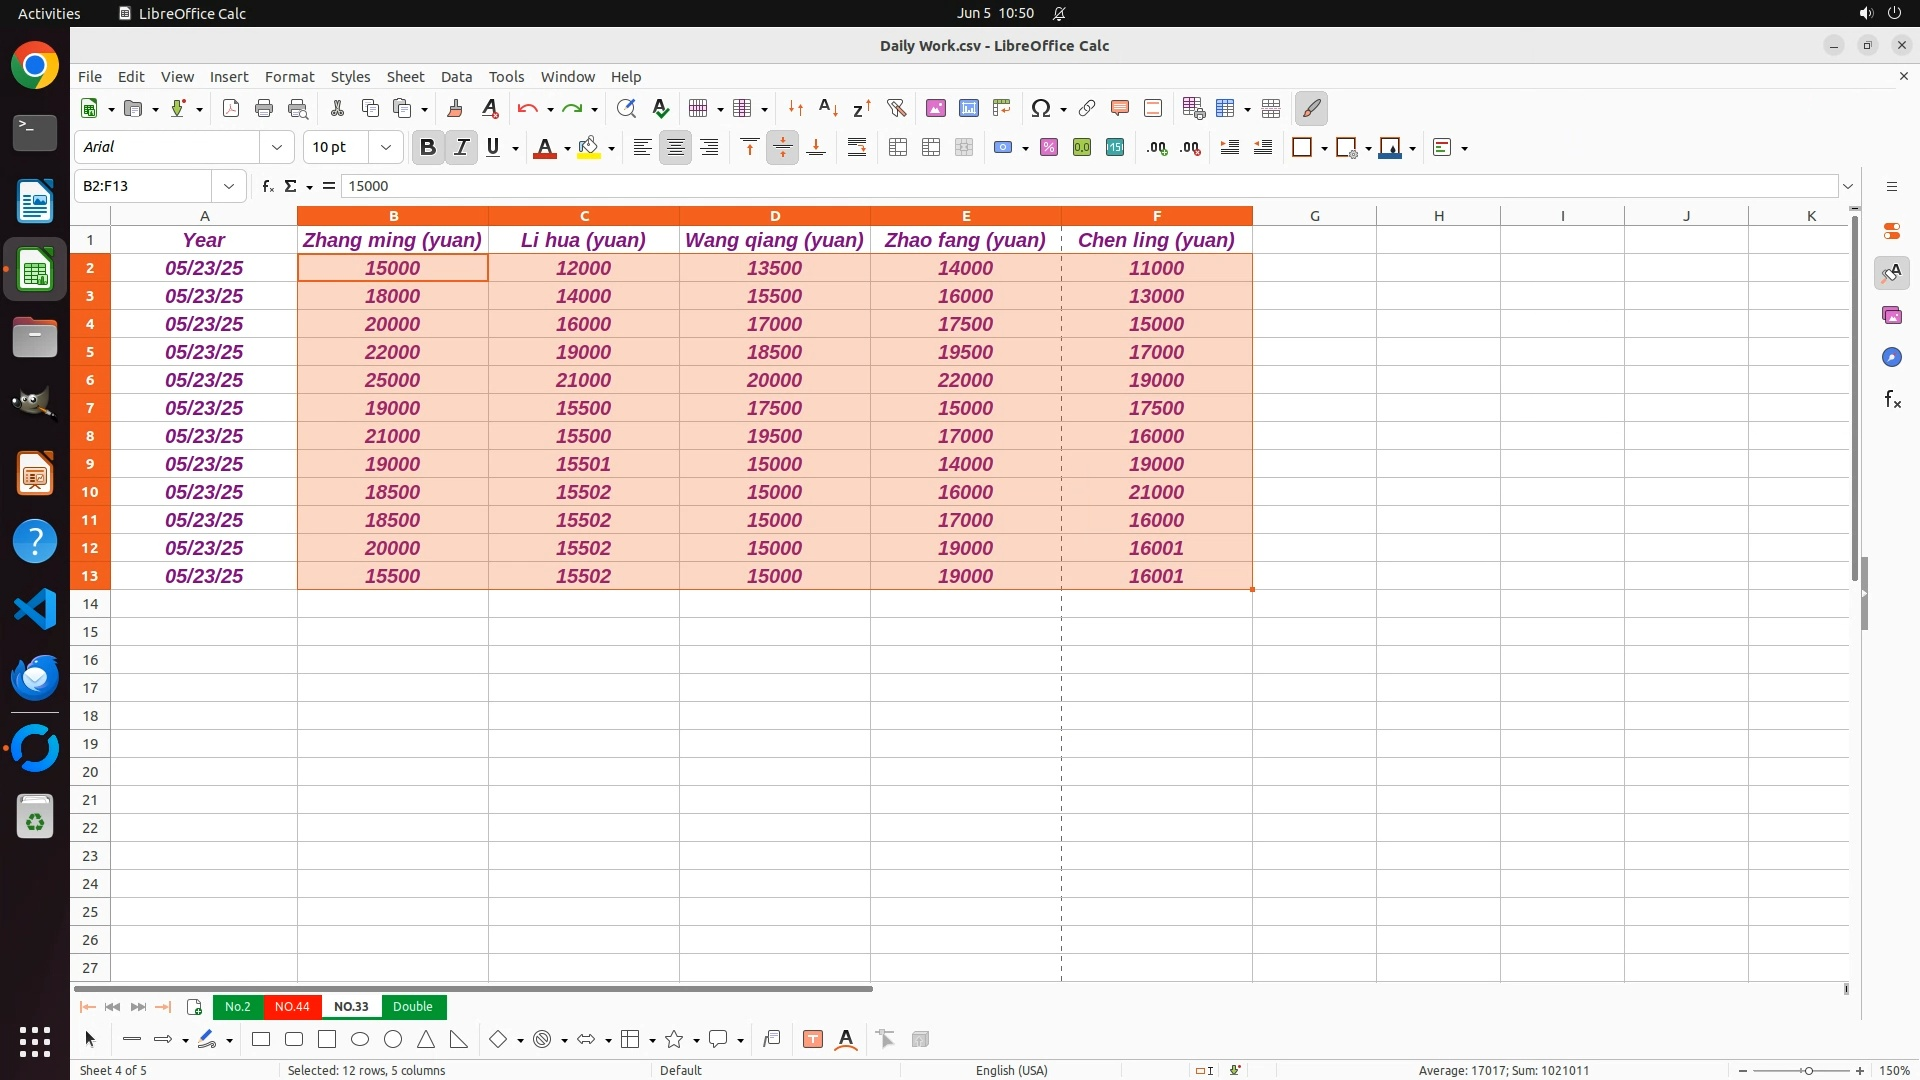Click the formula input line field

tap(1088, 186)
